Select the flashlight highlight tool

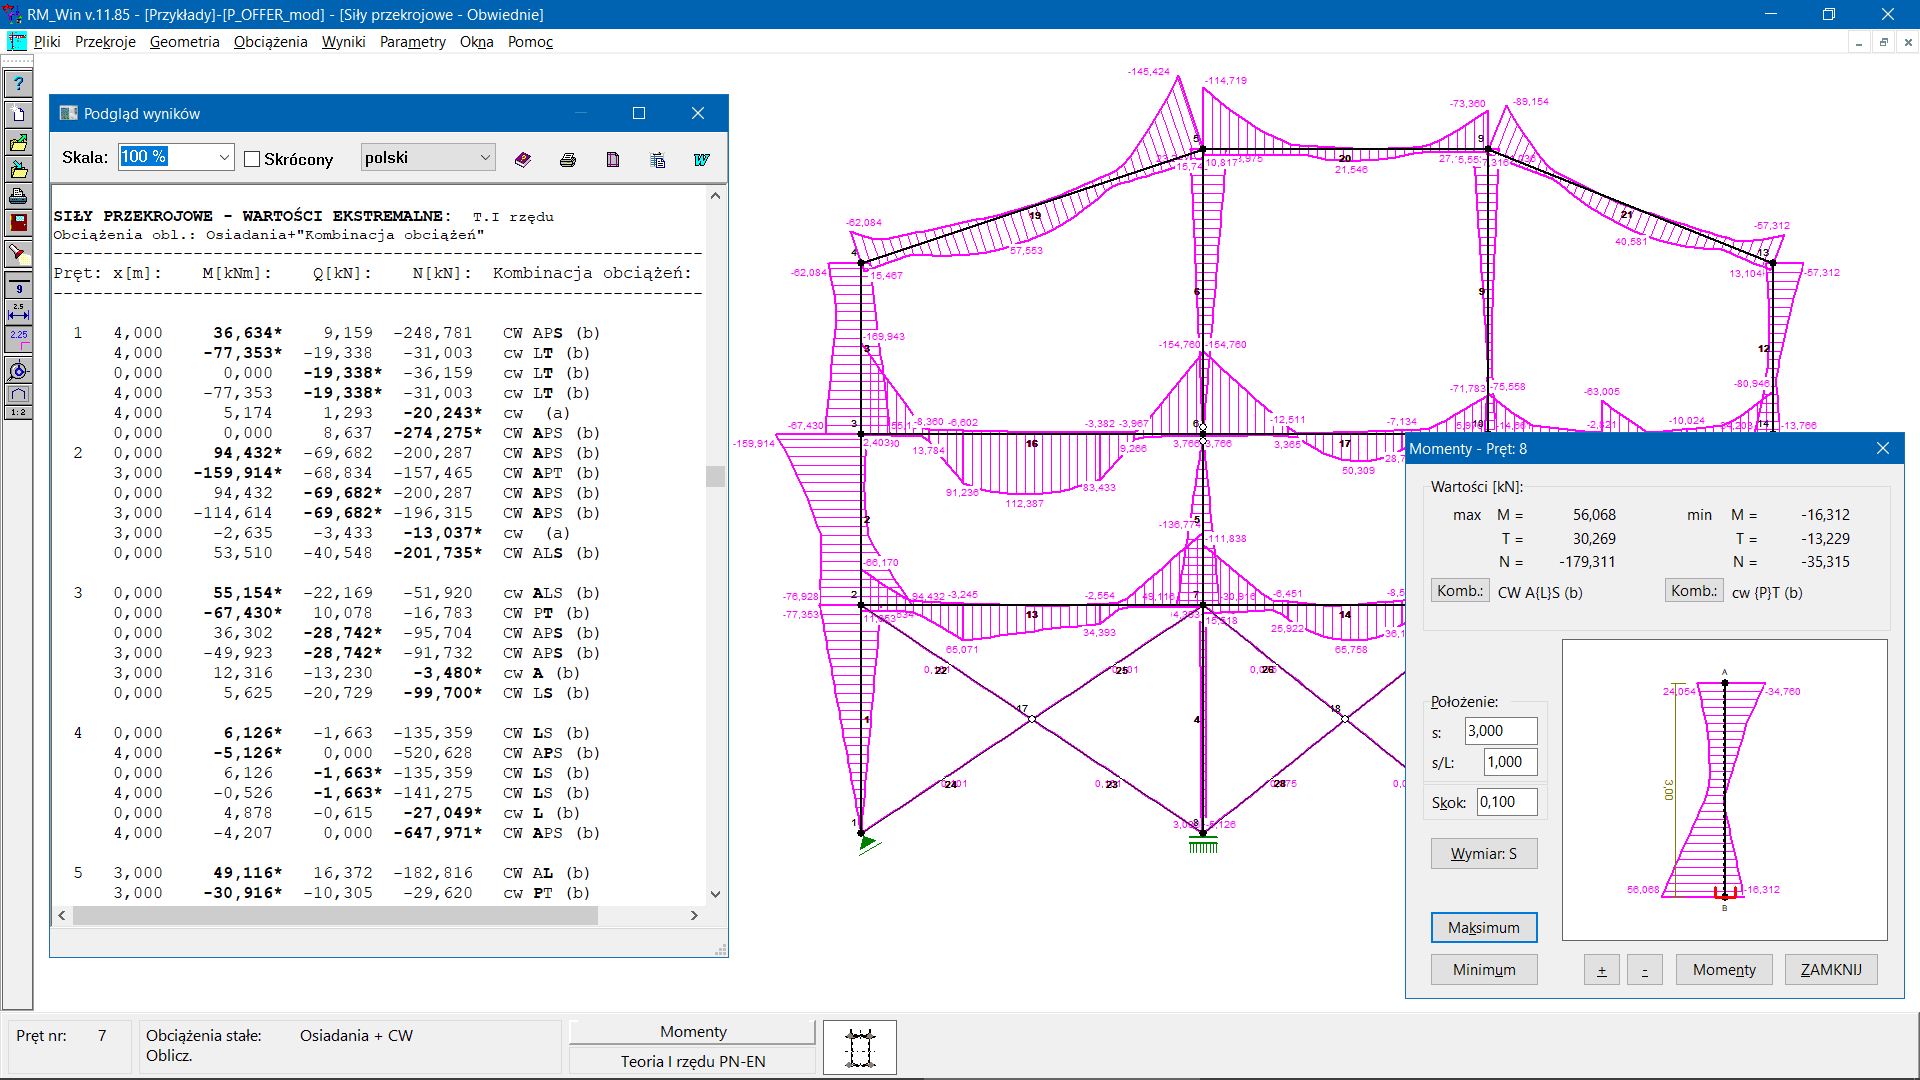click(x=18, y=254)
